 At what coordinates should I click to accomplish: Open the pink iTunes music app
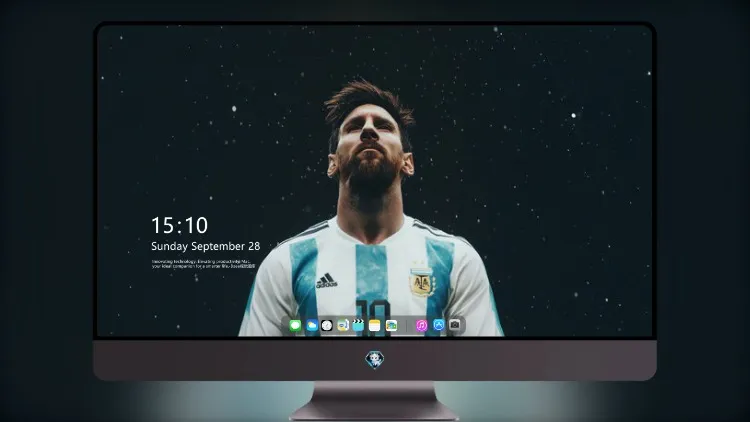[x=421, y=326]
